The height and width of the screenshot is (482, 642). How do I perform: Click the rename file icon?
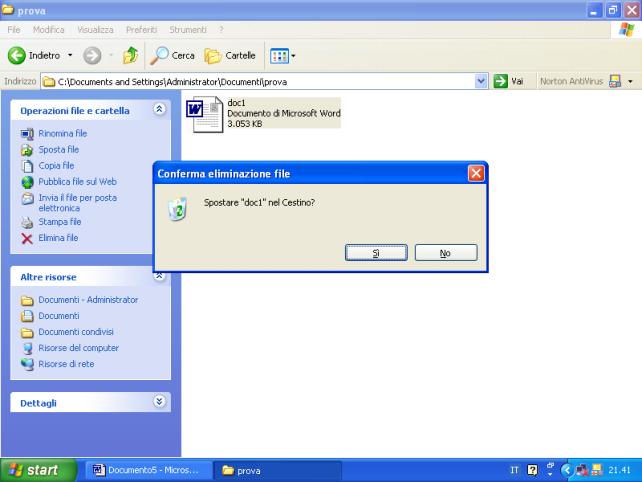(27, 134)
